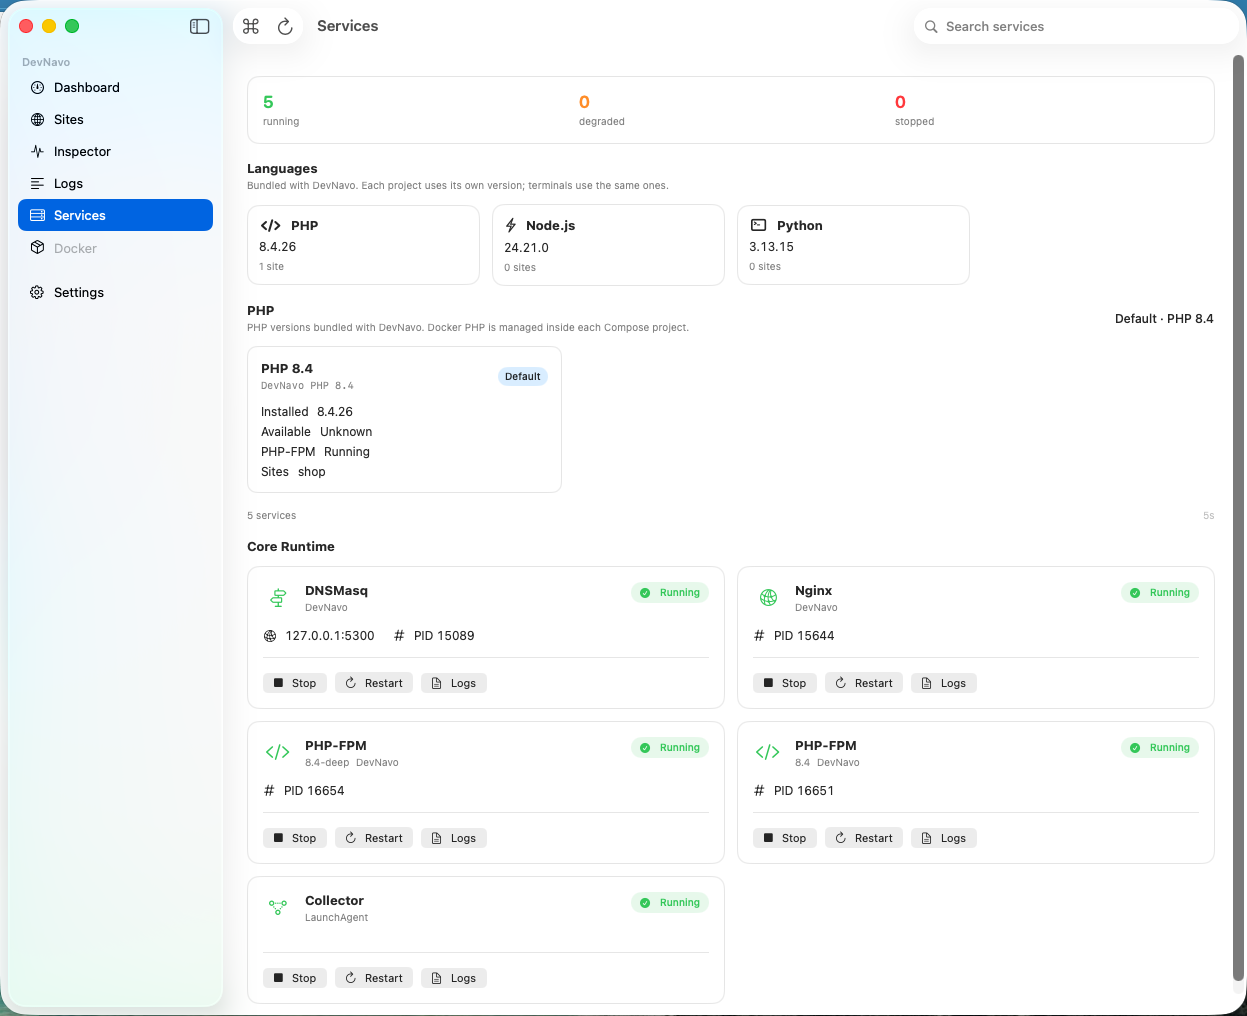Restart the Collector service
This screenshot has height=1016, width=1247.
(x=374, y=978)
